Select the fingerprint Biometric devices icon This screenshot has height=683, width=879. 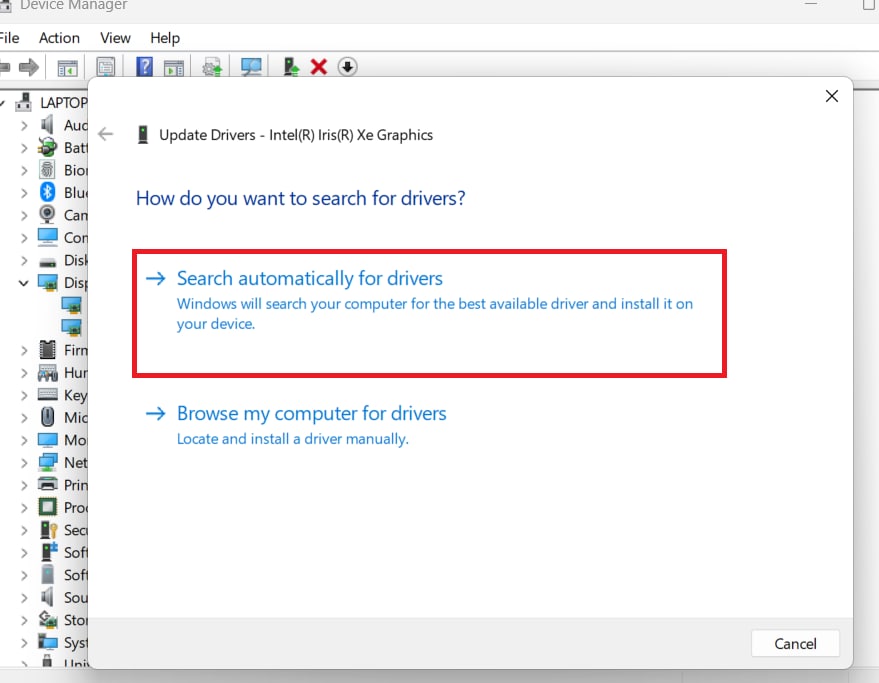[x=48, y=170]
